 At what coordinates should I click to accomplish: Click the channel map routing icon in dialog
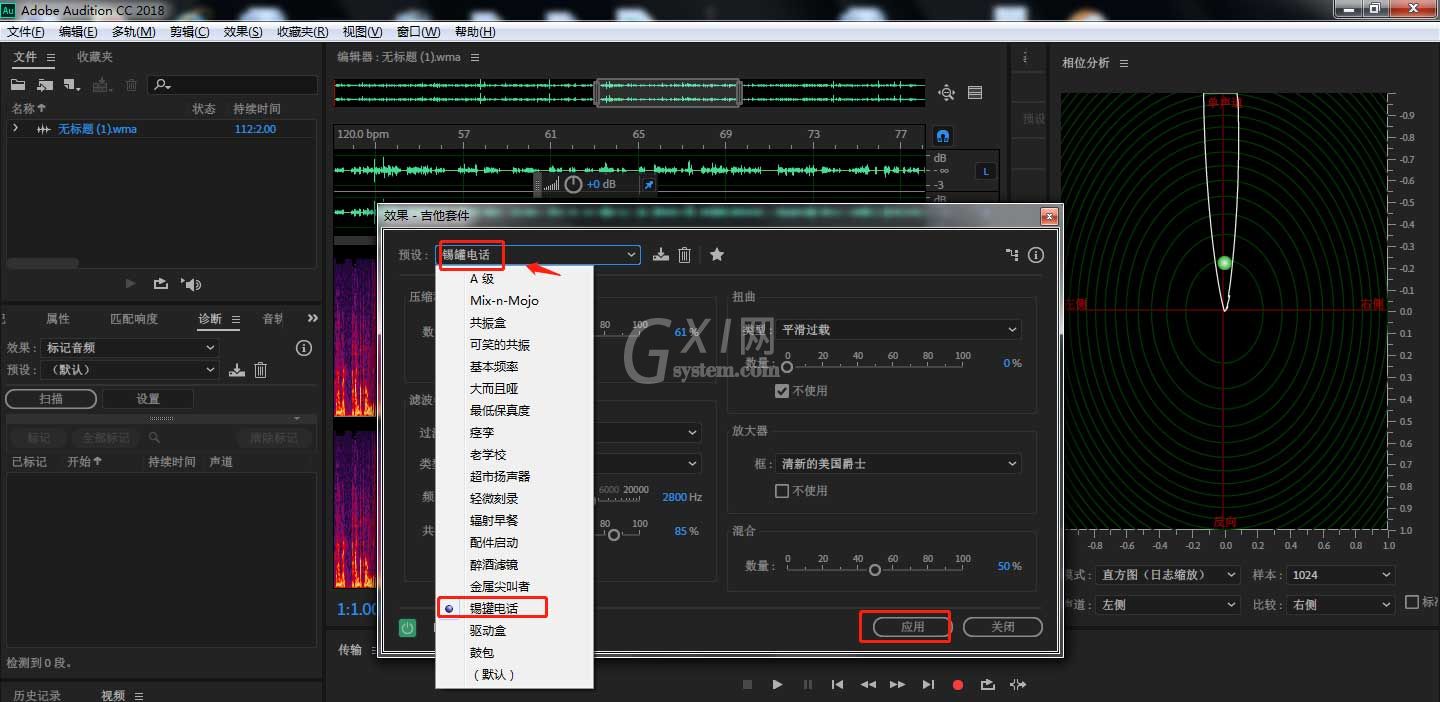tap(1012, 255)
